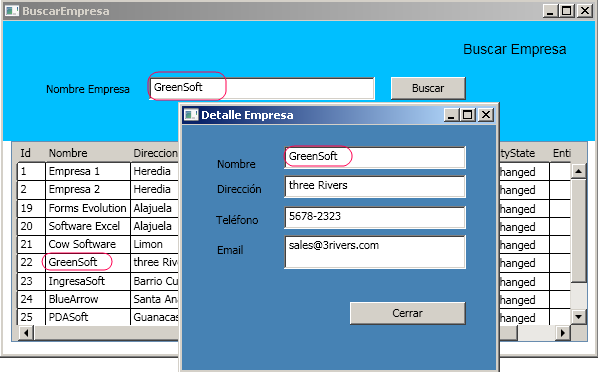Click the vertical scrollbar thumb of grid
The image size is (598, 372).
(579, 230)
